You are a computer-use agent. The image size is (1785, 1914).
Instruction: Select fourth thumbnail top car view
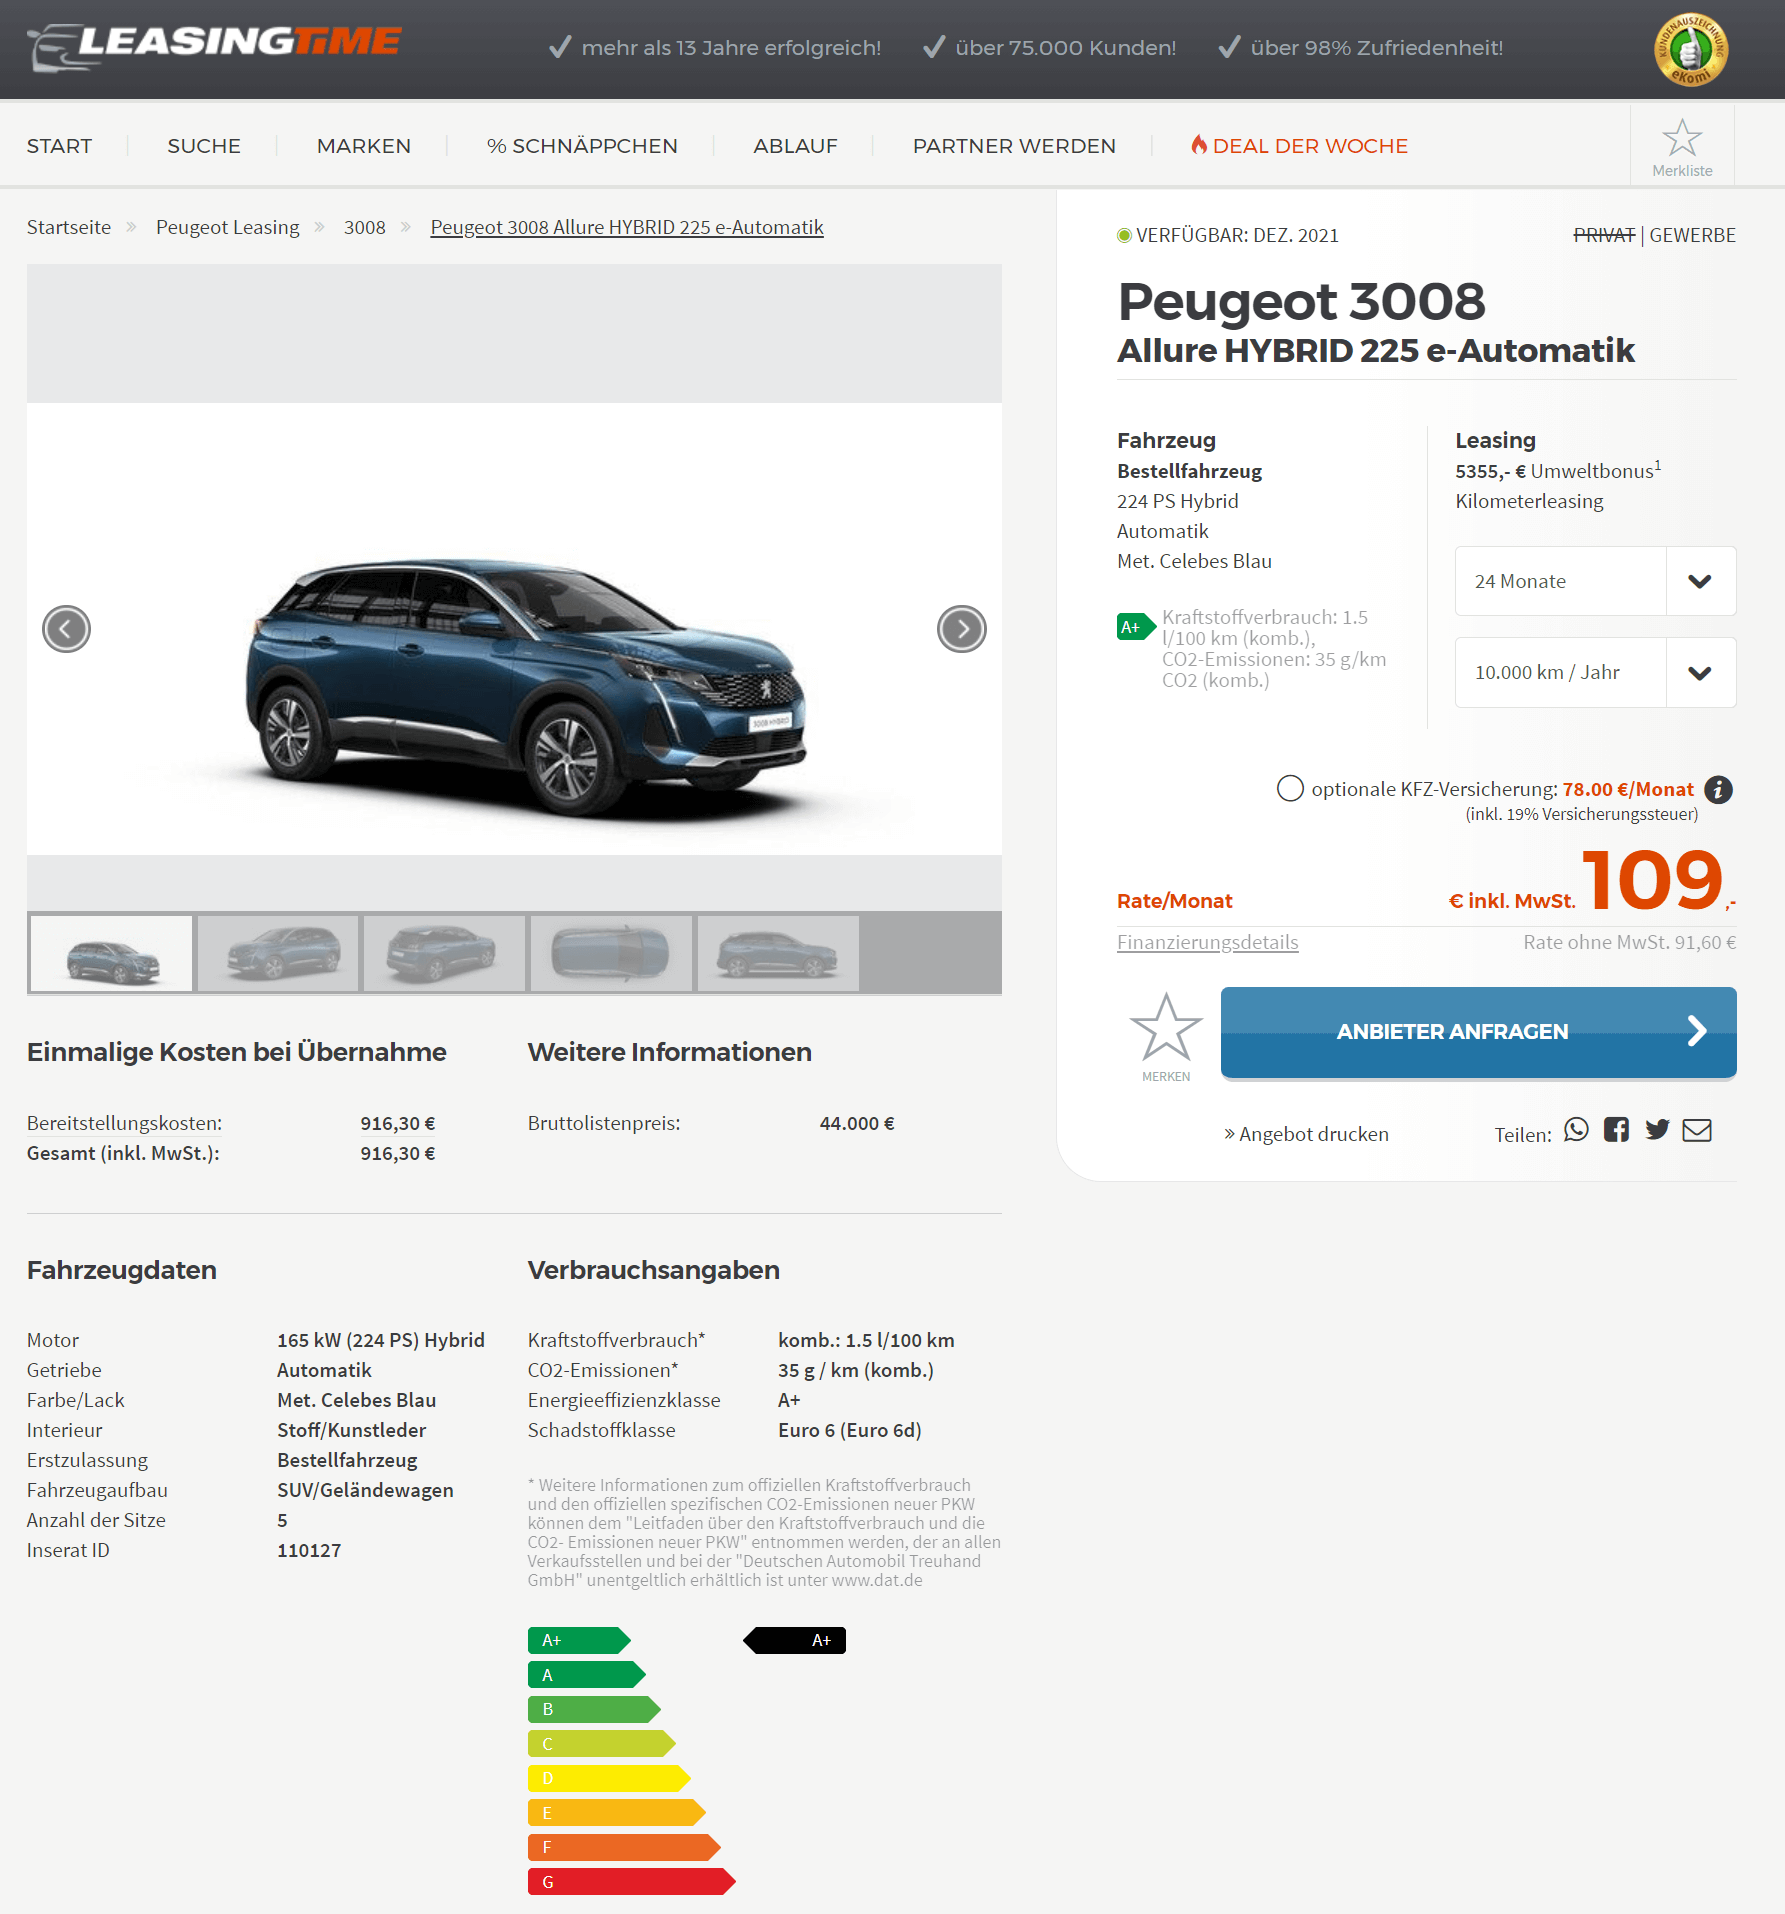point(611,953)
